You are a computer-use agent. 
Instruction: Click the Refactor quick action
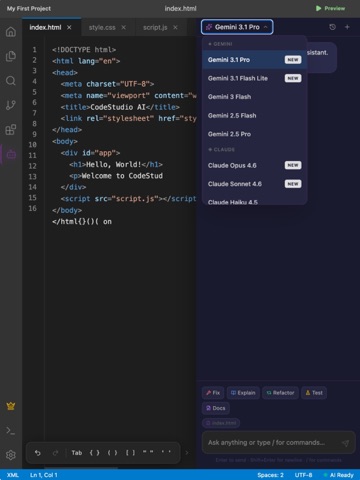coord(280,393)
